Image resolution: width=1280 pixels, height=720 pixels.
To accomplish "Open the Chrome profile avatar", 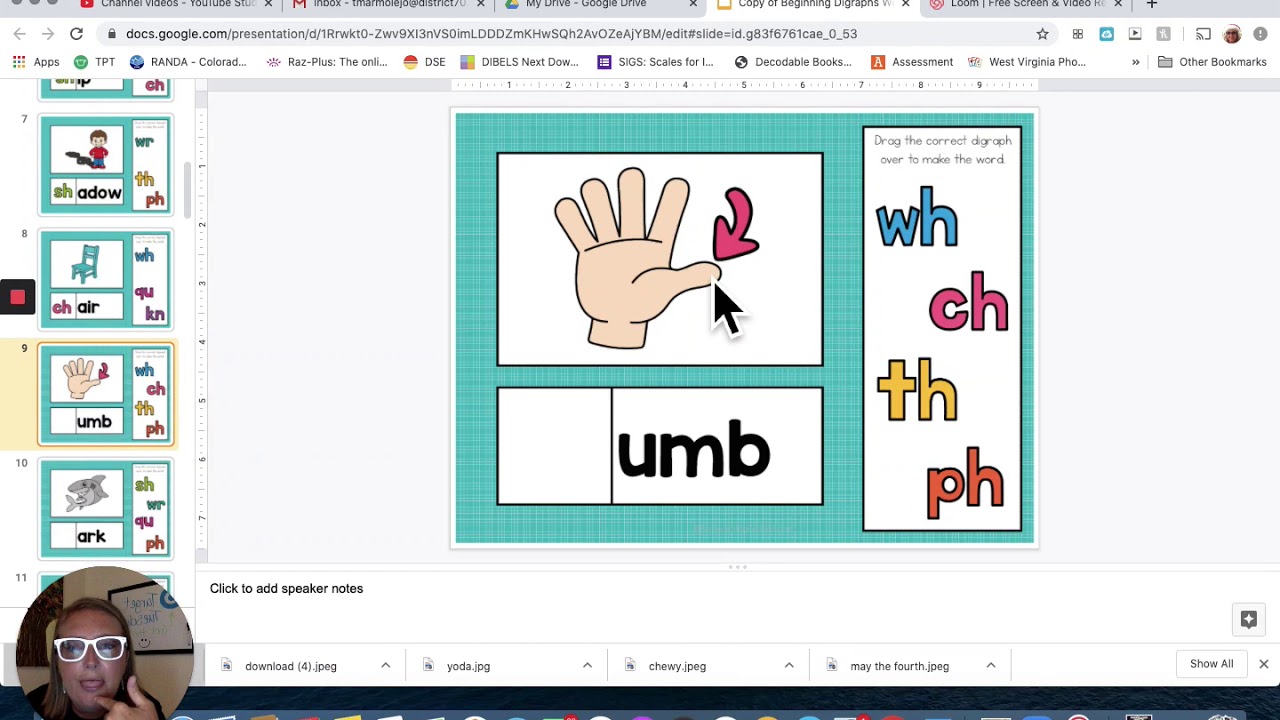I will (1232, 34).
